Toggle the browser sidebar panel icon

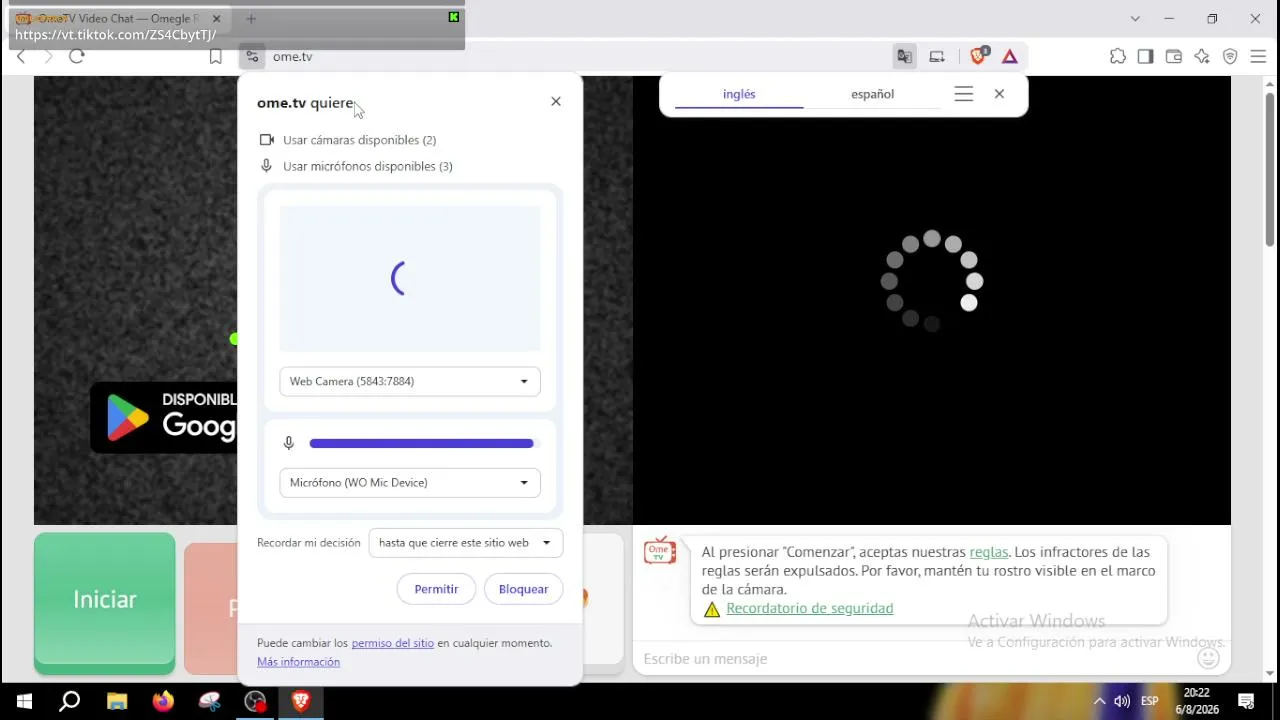pos(1146,56)
